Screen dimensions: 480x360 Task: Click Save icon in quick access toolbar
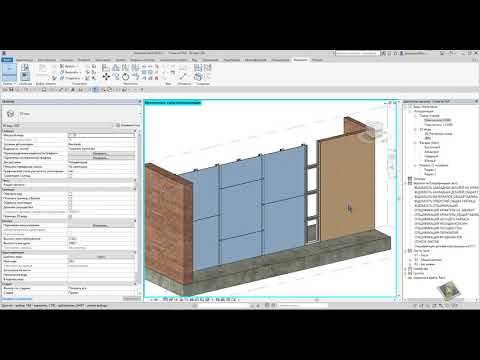(11, 90)
